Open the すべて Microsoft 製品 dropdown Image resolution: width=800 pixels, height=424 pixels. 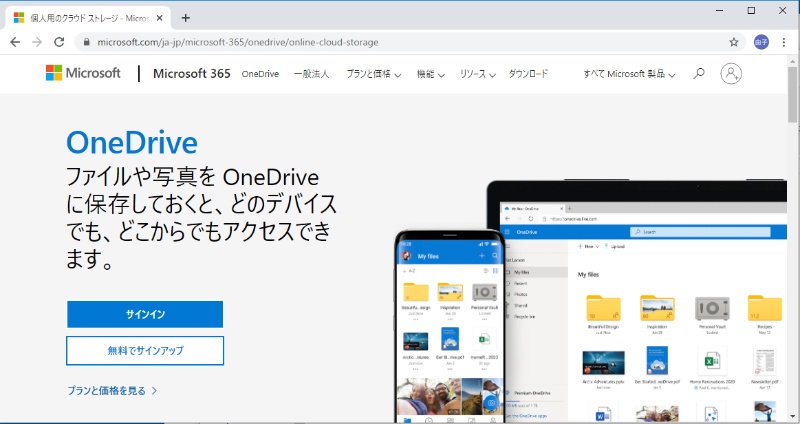click(x=629, y=74)
